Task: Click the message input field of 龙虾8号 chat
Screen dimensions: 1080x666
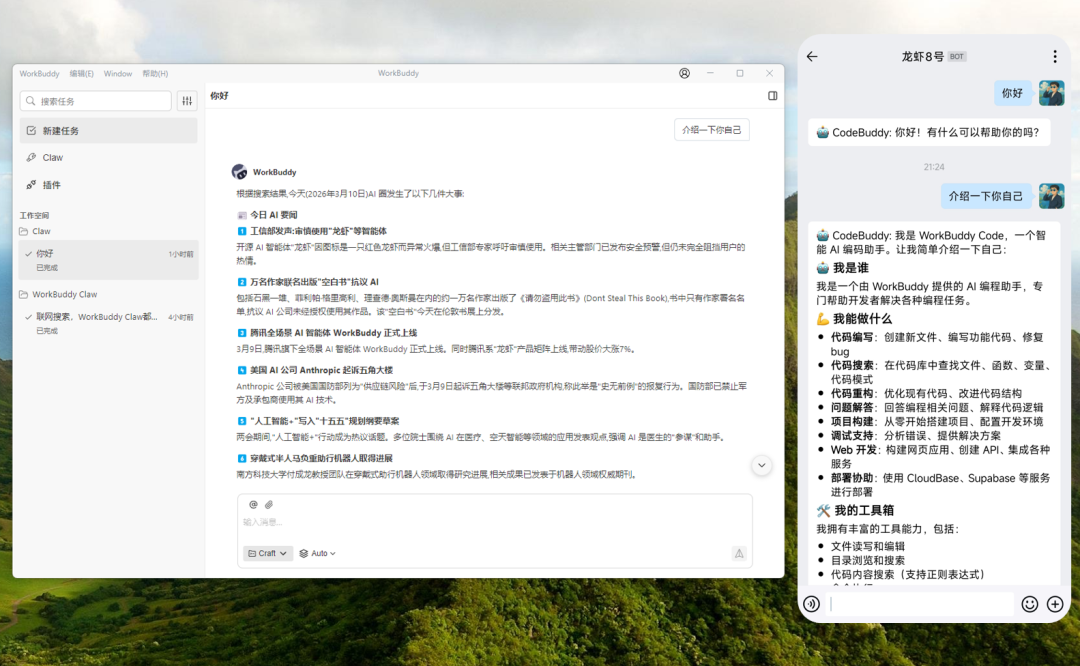Action: 920,604
